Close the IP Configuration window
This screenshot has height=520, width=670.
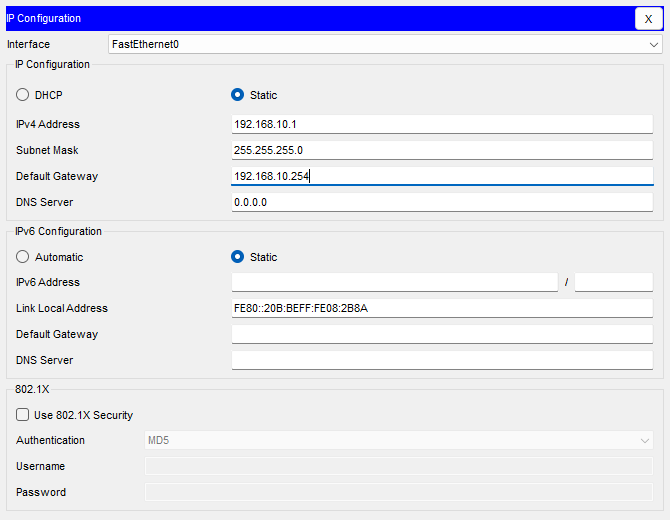(648, 19)
